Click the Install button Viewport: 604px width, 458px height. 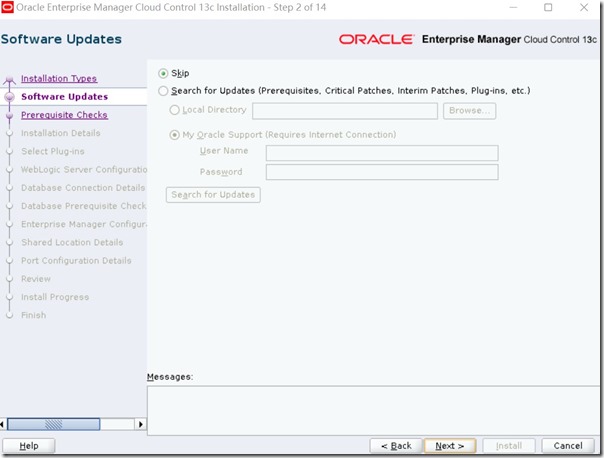[x=508, y=446]
